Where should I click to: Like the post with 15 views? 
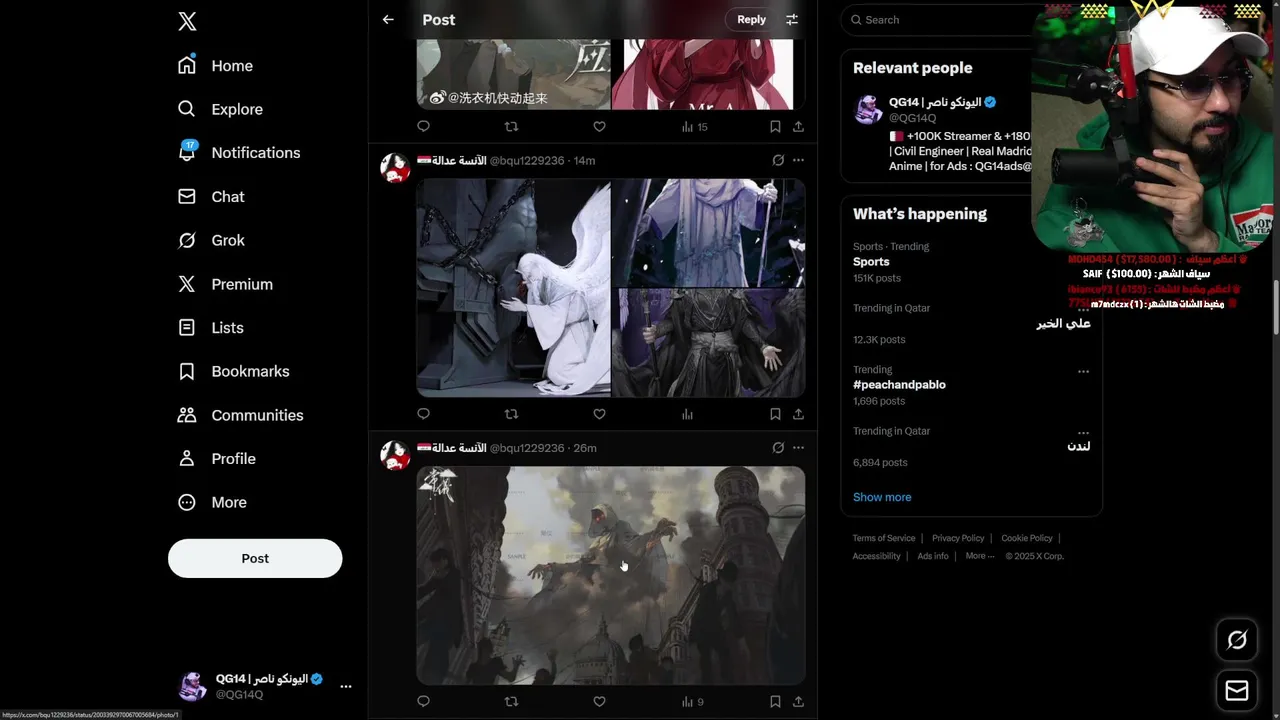pos(599,126)
